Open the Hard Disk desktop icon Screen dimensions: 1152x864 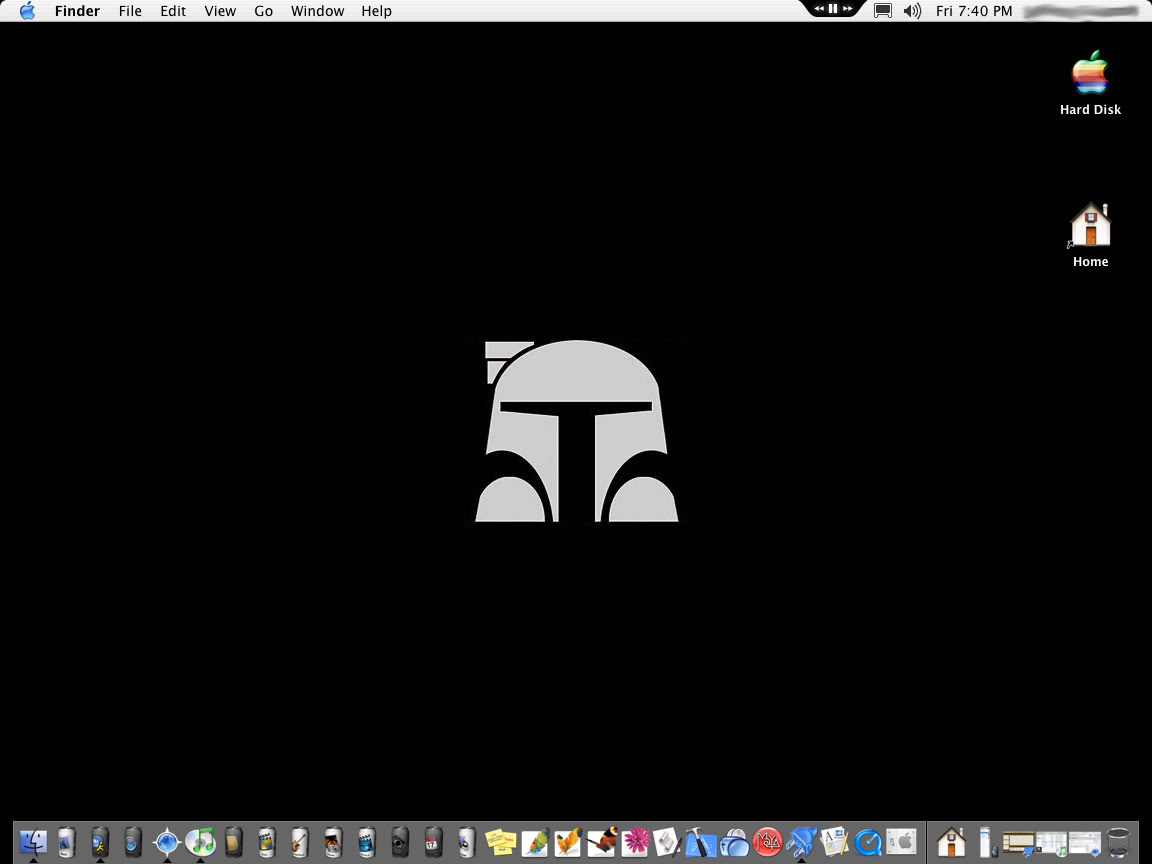pyautogui.click(x=1090, y=82)
